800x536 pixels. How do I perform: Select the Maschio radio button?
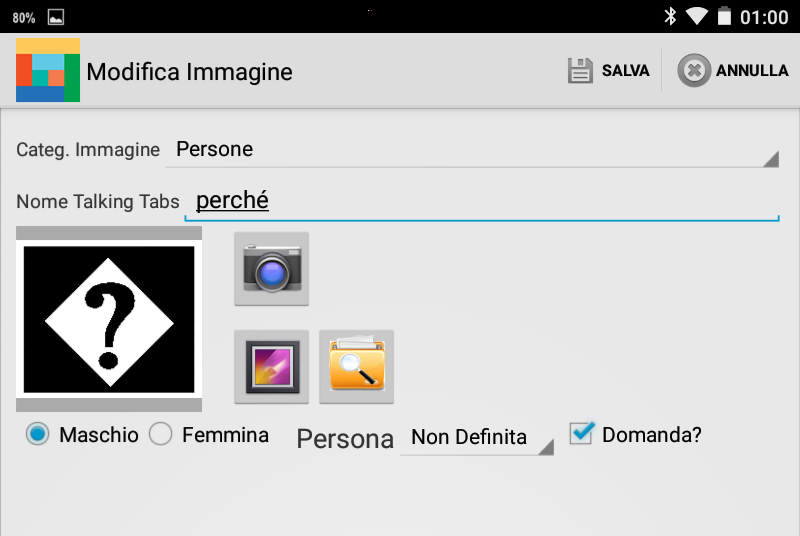pos(38,435)
